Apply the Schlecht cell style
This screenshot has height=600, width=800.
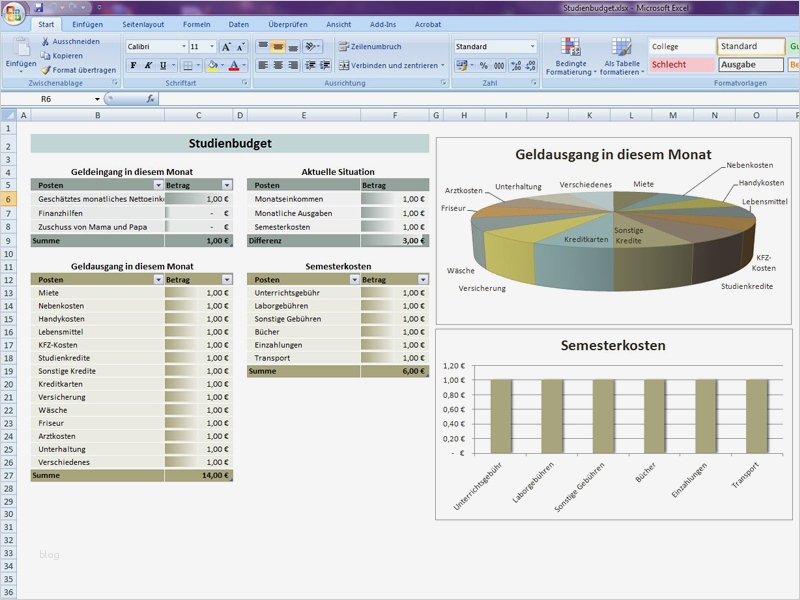(x=681, y=65)
